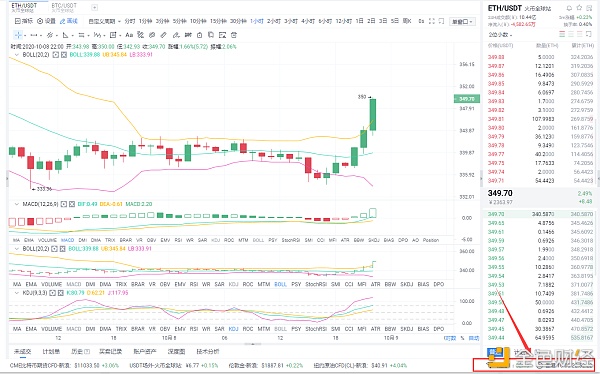Select the horizontal line drawing tool
This screenshot has width=600, height=374.
pos(34,35)
